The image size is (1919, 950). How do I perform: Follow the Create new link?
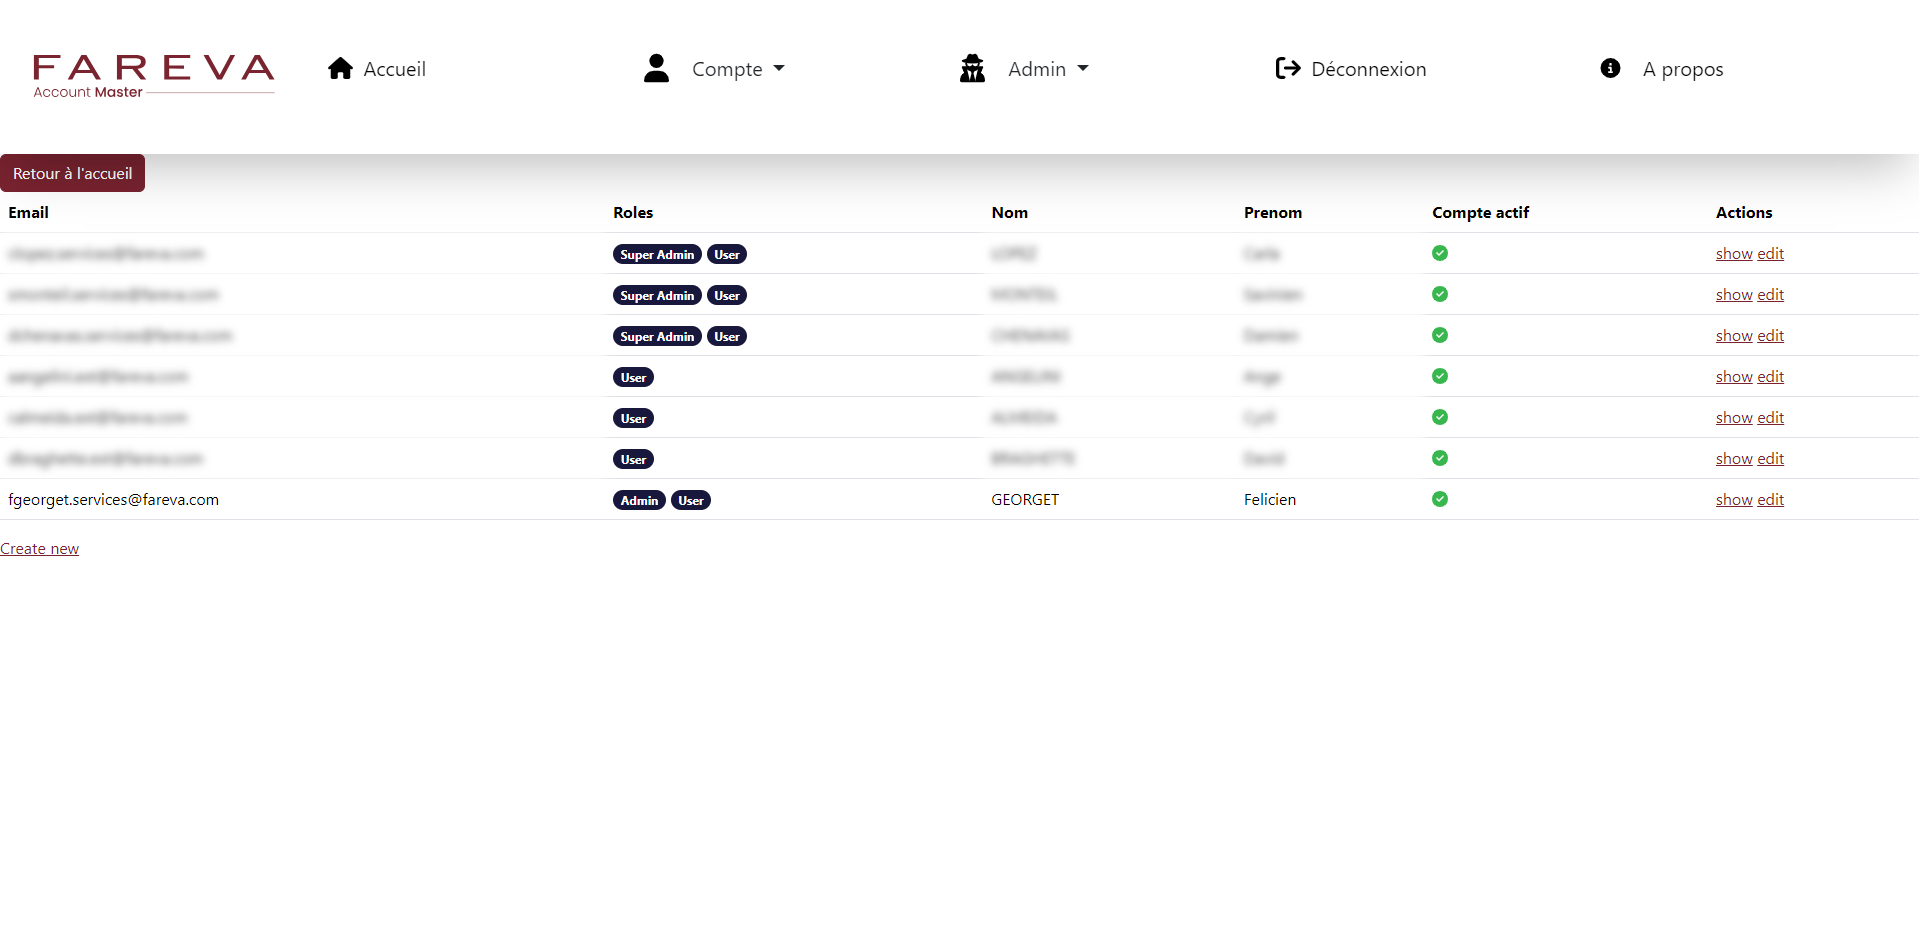coord(39,549)
